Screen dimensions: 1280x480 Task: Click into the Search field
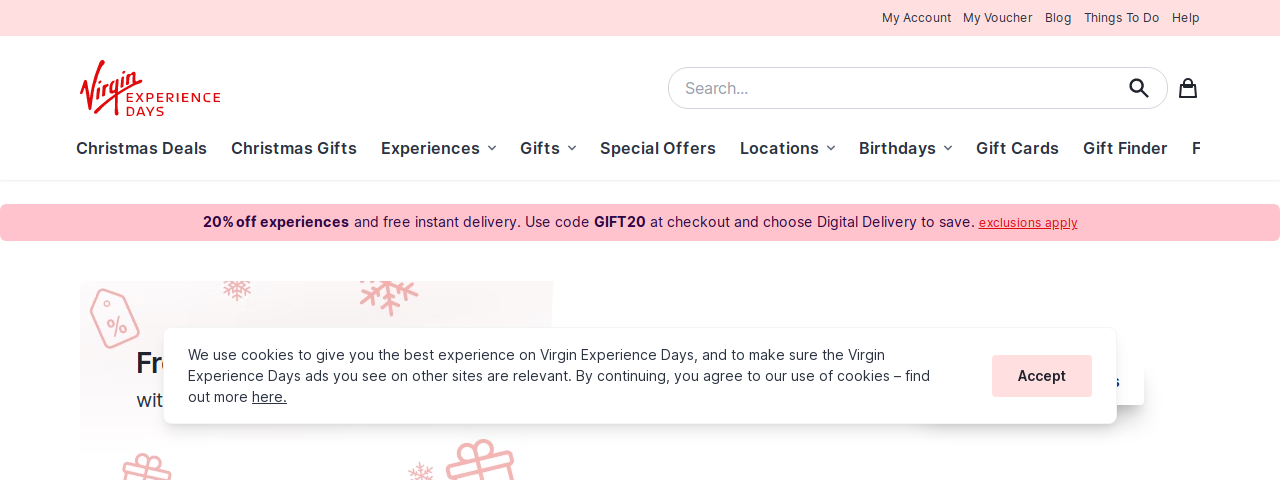pyautogui.click(x=900, y=88)
